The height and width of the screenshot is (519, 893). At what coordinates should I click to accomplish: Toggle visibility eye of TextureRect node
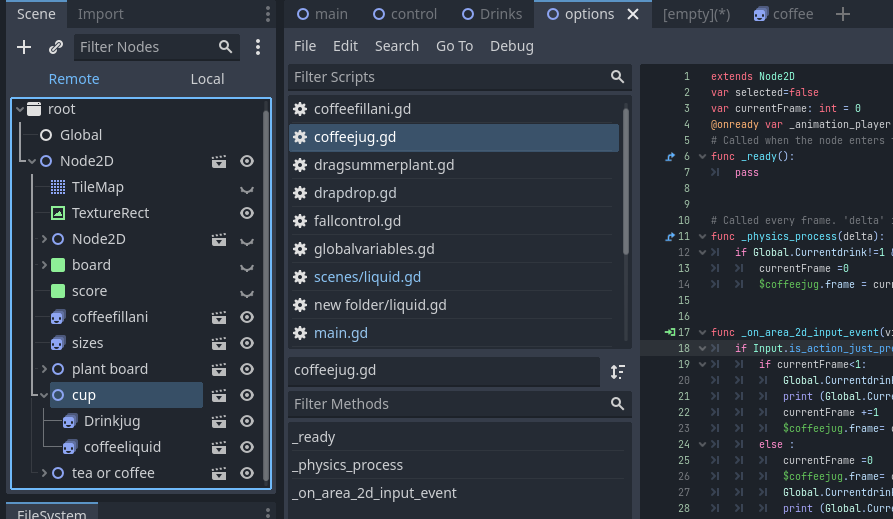[x=247, y=213]
